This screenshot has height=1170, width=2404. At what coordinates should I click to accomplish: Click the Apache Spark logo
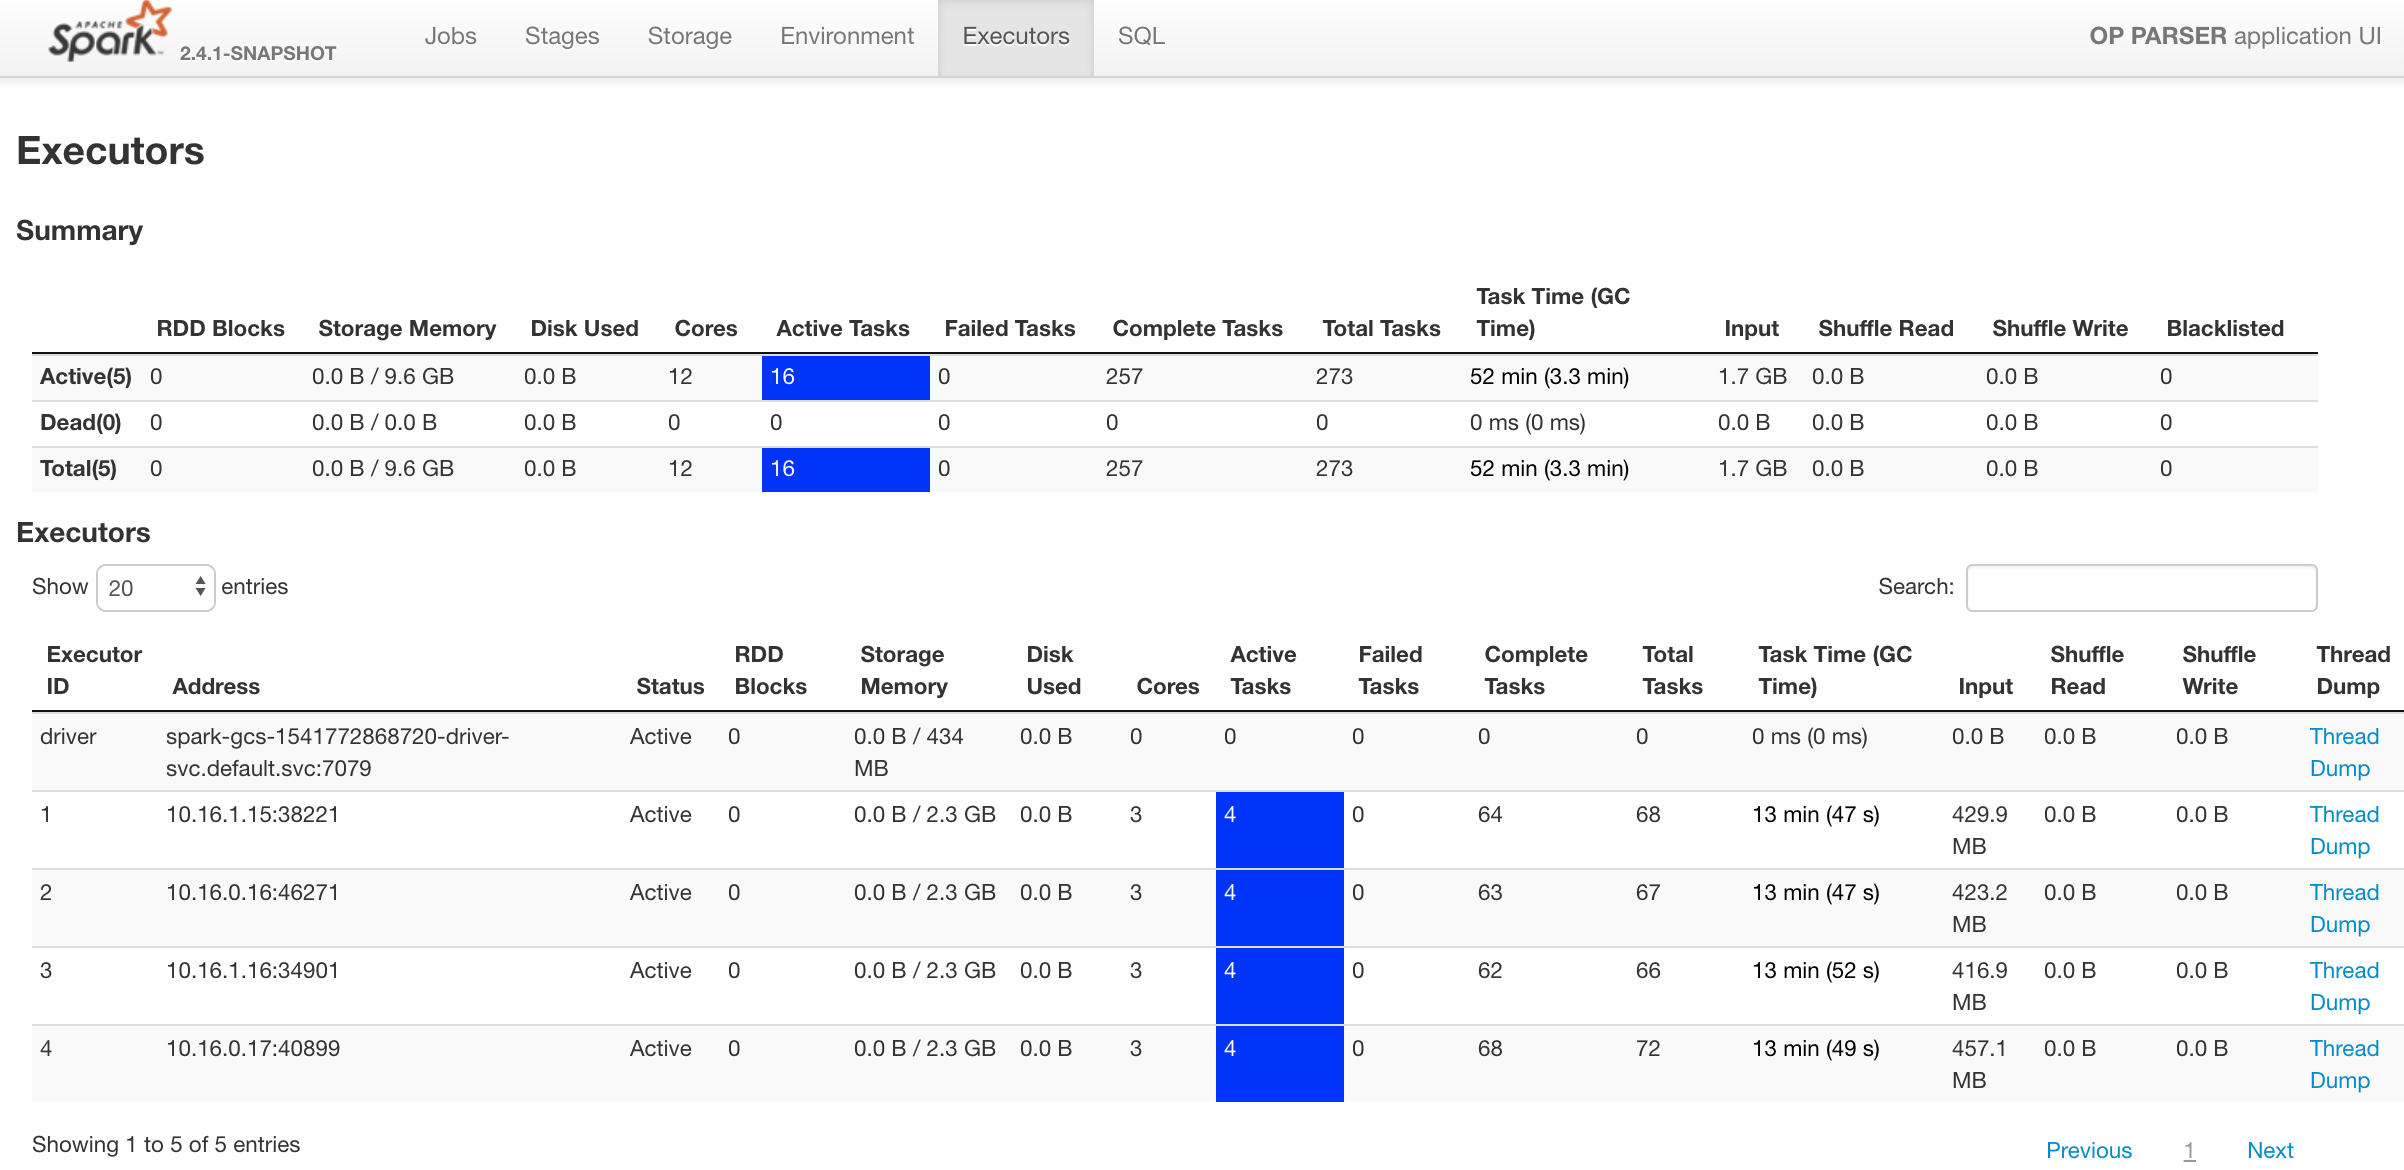pyautogui.click(x=110, y=32)
